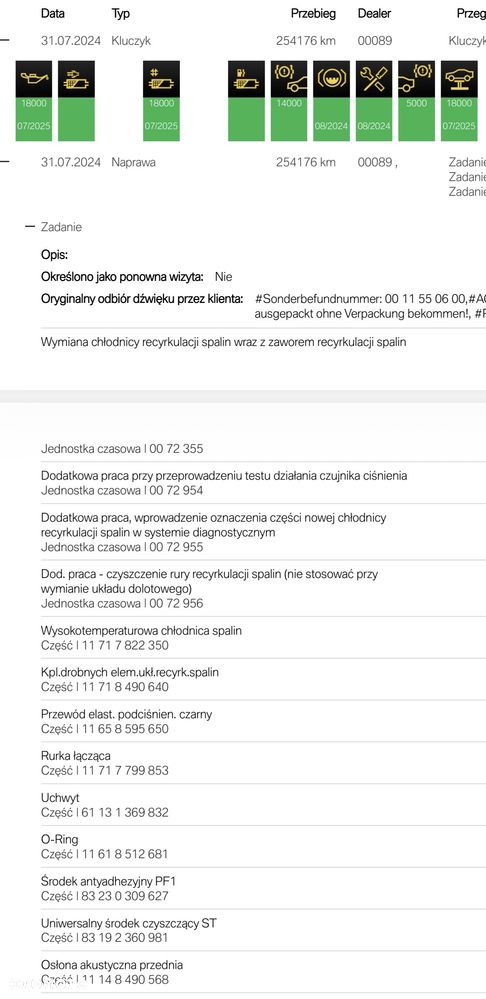
Task: Select the rear brake pads icon showing 5000
Action: (417, 79)
